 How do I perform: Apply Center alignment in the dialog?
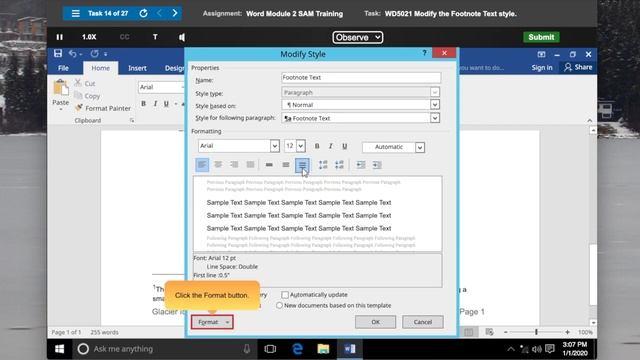(218, 165)
